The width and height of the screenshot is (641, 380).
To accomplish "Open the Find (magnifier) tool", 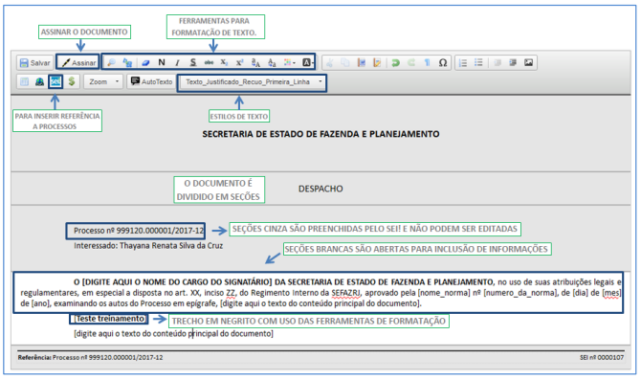I will (x=111, y=63).
